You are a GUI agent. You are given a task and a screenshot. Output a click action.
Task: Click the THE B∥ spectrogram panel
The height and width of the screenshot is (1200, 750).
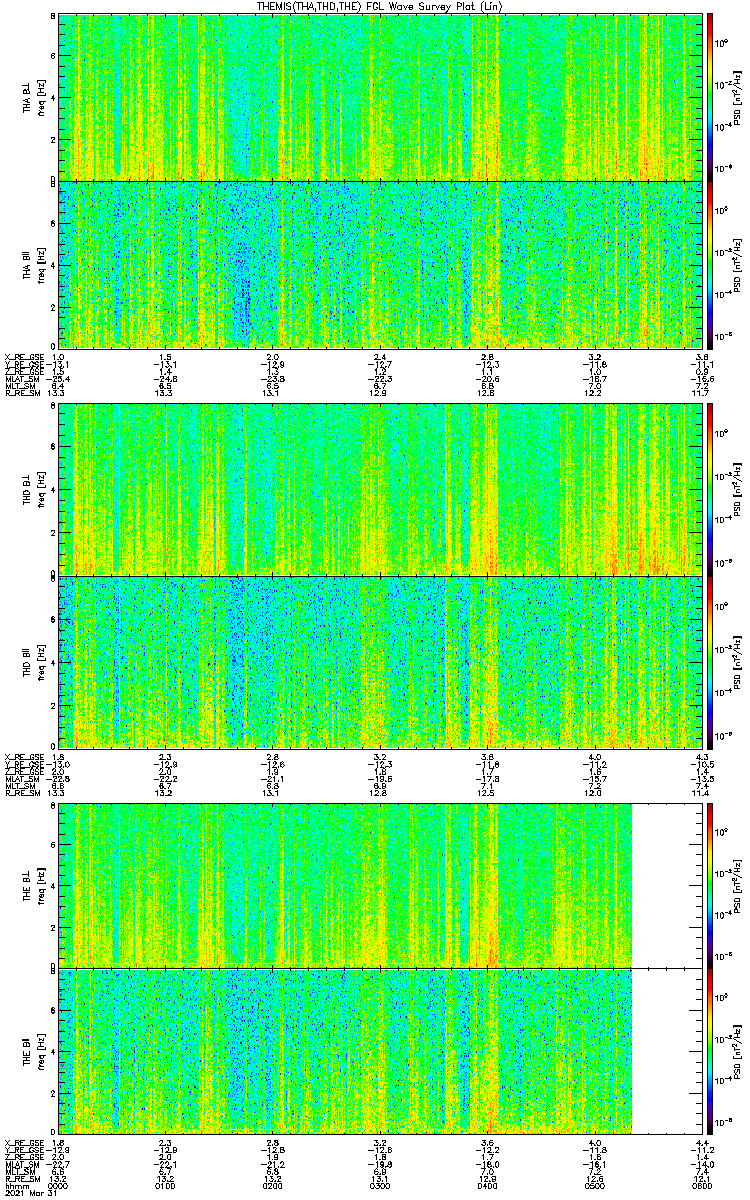[380, 1050]
